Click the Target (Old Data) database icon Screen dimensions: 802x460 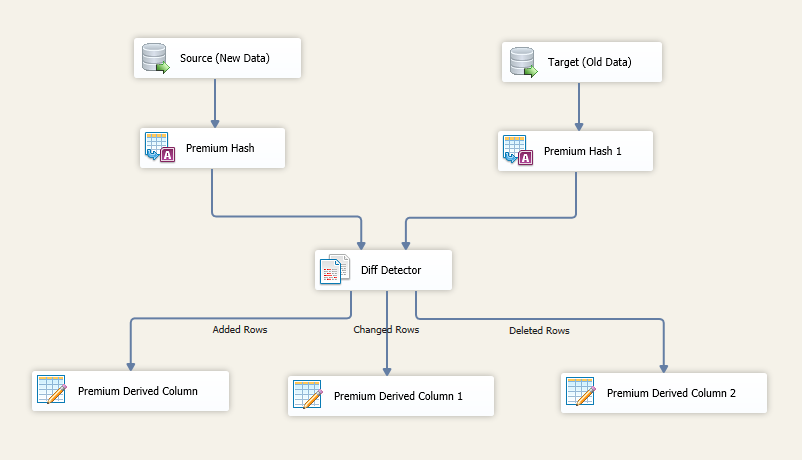[523, 63]
